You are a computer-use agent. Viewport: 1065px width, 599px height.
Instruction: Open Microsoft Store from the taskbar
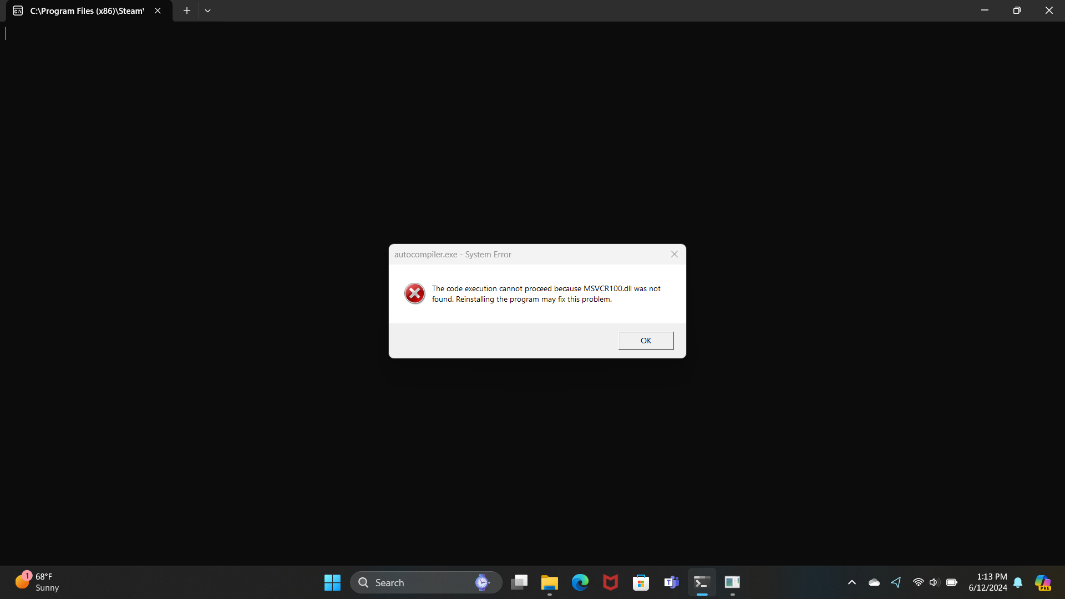point(641,582)
